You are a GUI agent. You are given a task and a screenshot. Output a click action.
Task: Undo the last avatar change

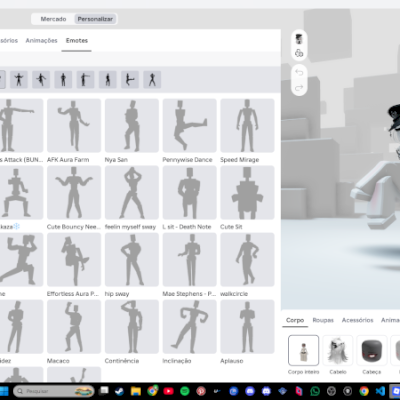[x=299, y=72]
